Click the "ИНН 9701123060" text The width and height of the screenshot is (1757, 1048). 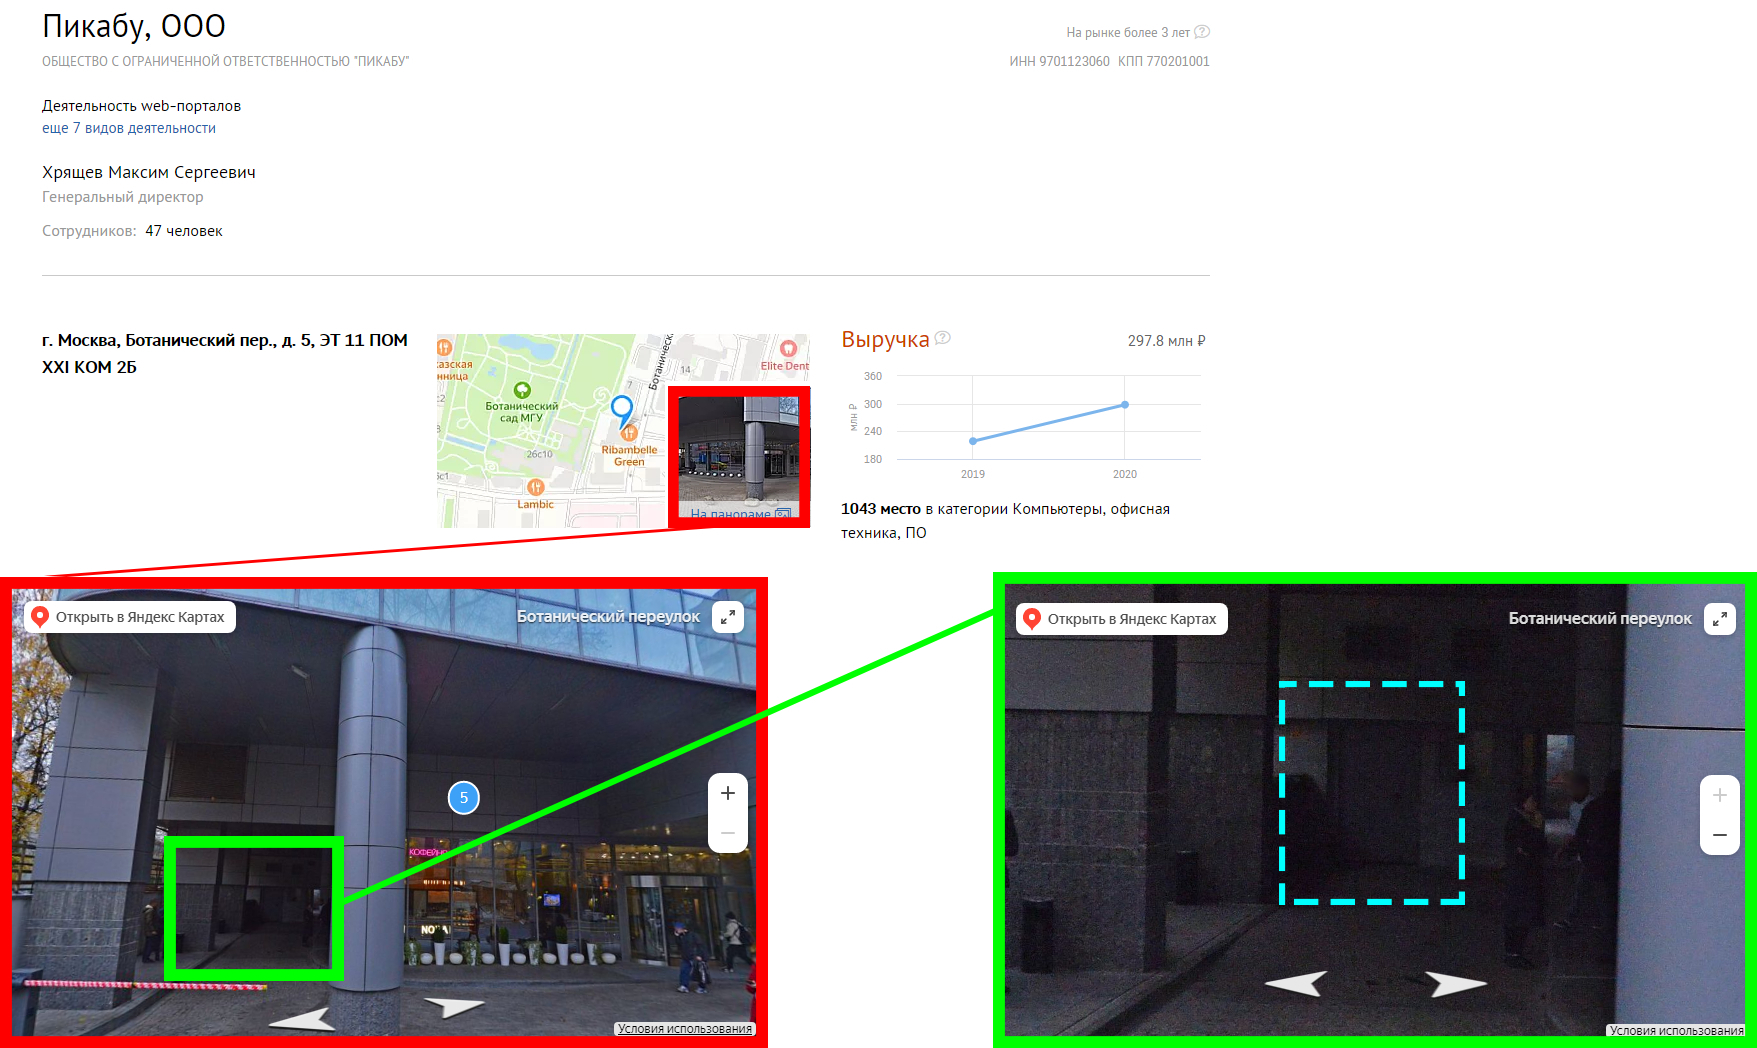[1060, 61]
